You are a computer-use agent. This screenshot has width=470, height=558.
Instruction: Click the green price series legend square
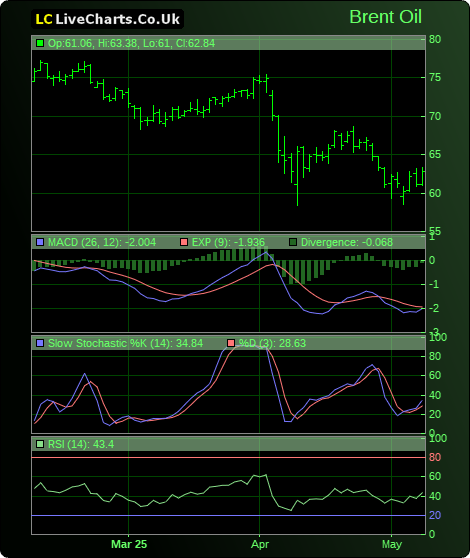[x=40, y=43]
